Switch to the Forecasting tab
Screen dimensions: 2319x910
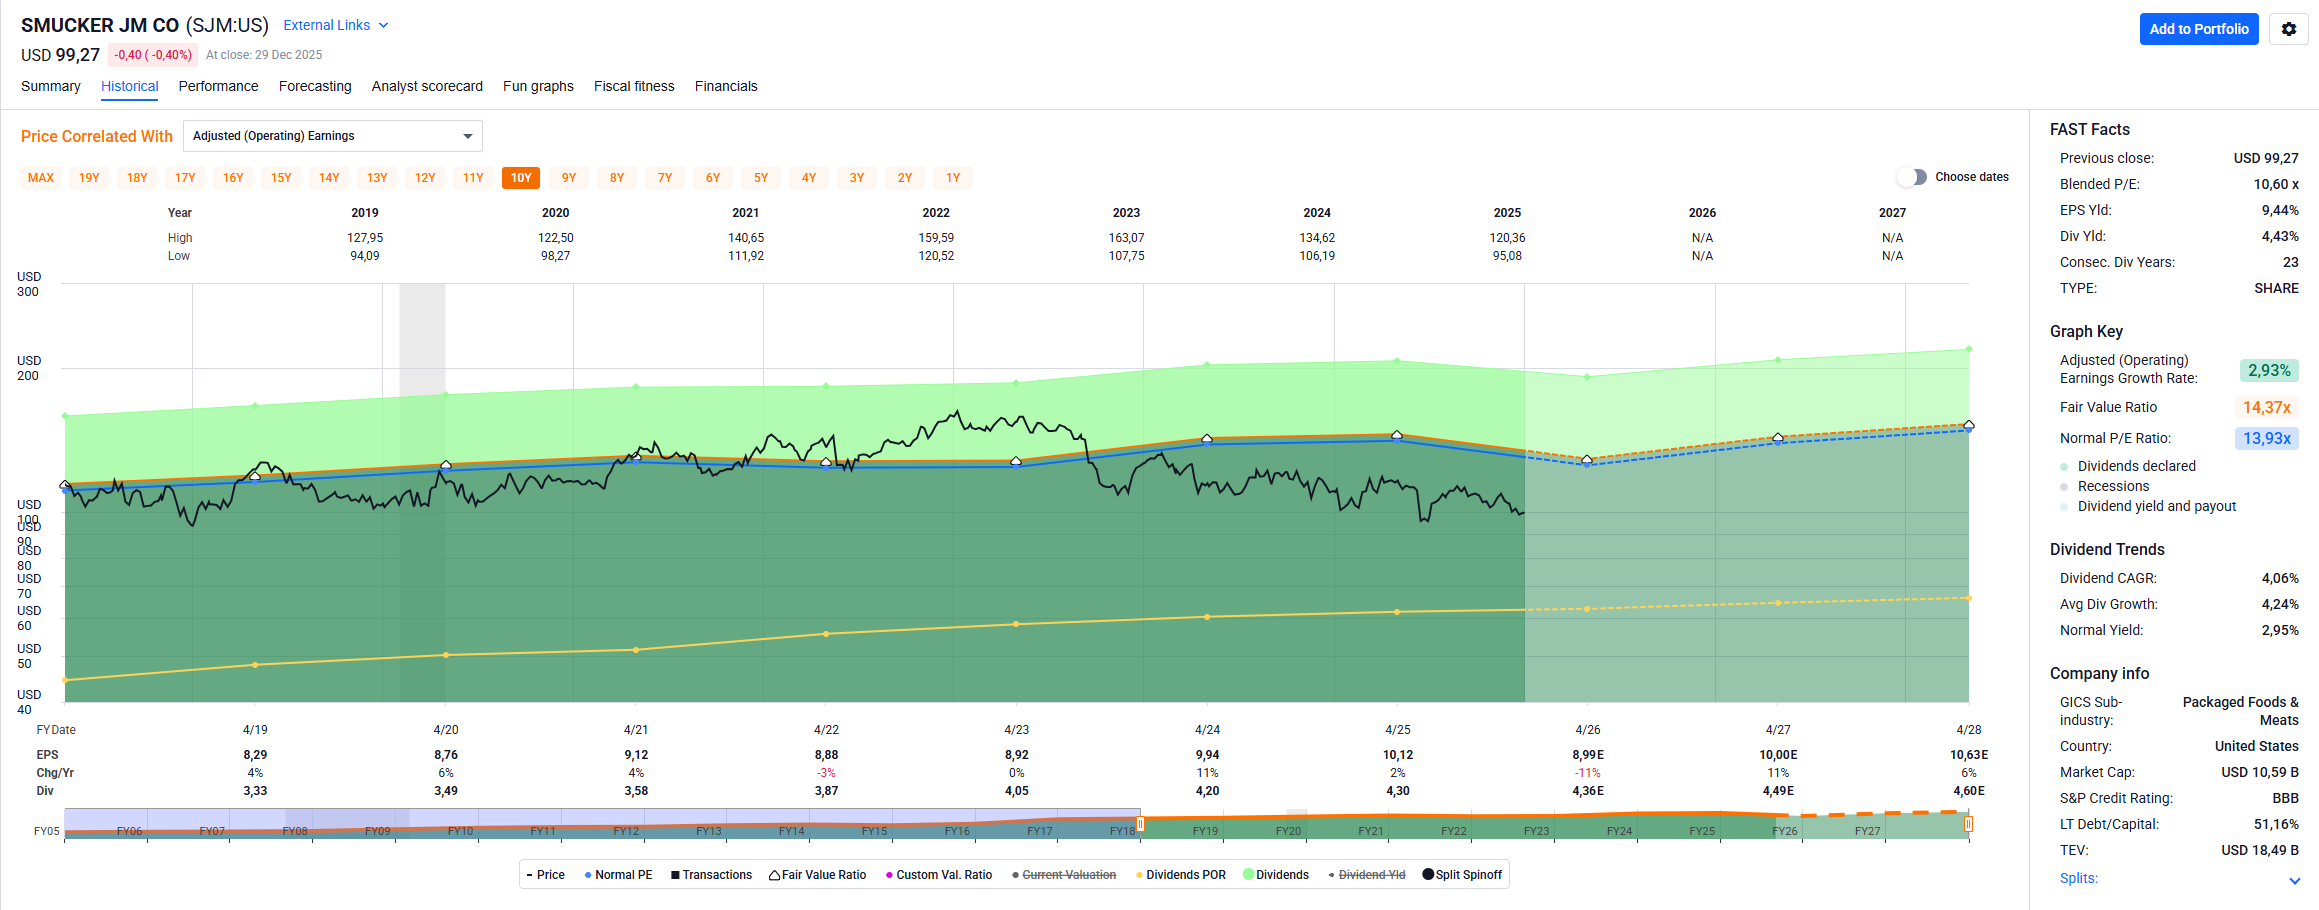[315, 86]
